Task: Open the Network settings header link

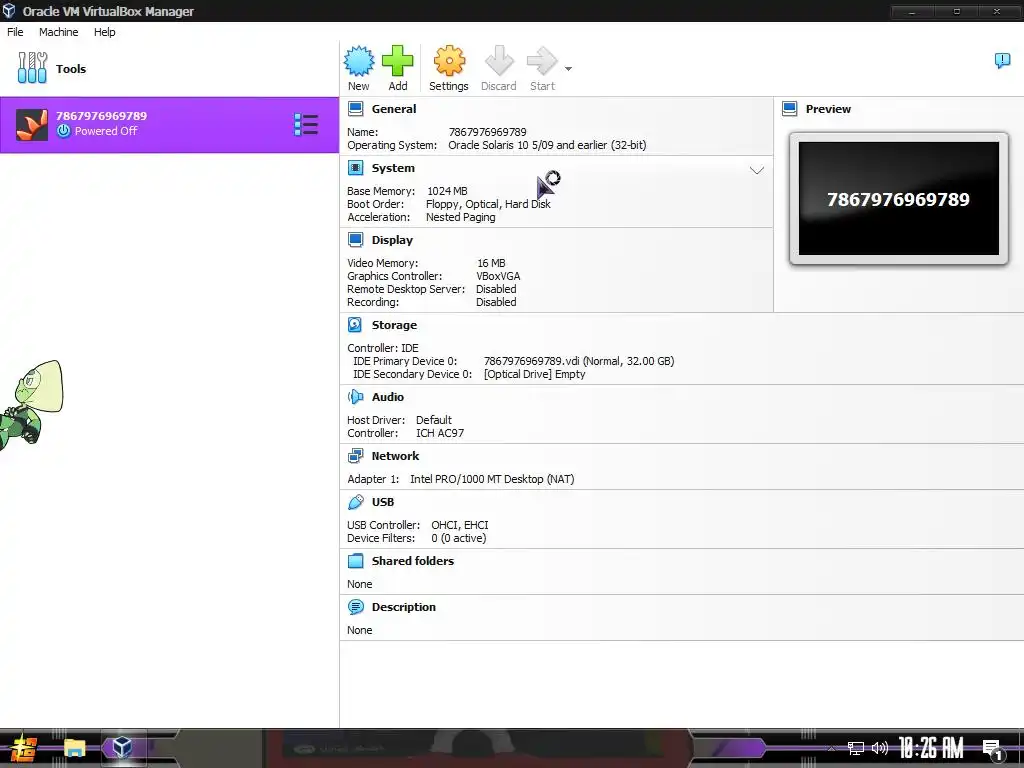Action: 396,456
